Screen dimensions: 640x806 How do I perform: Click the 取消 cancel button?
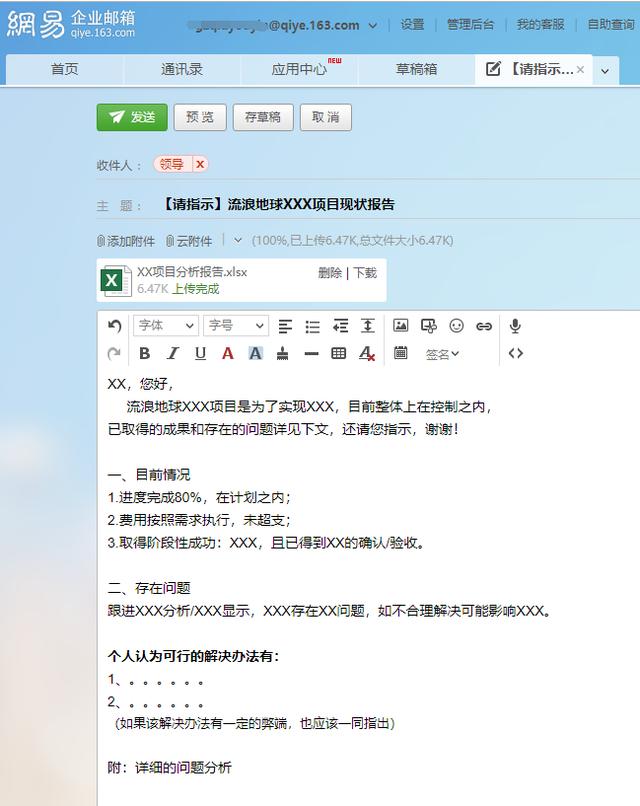[326, 117]
